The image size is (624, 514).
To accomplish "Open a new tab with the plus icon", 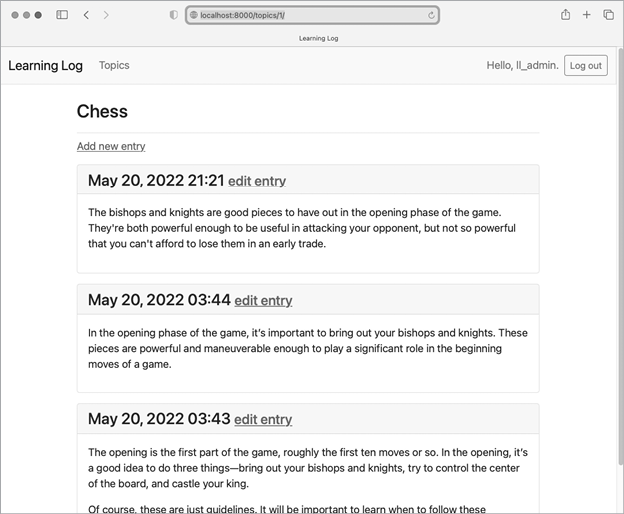I will pyautogui.click(x=587, y=15).
